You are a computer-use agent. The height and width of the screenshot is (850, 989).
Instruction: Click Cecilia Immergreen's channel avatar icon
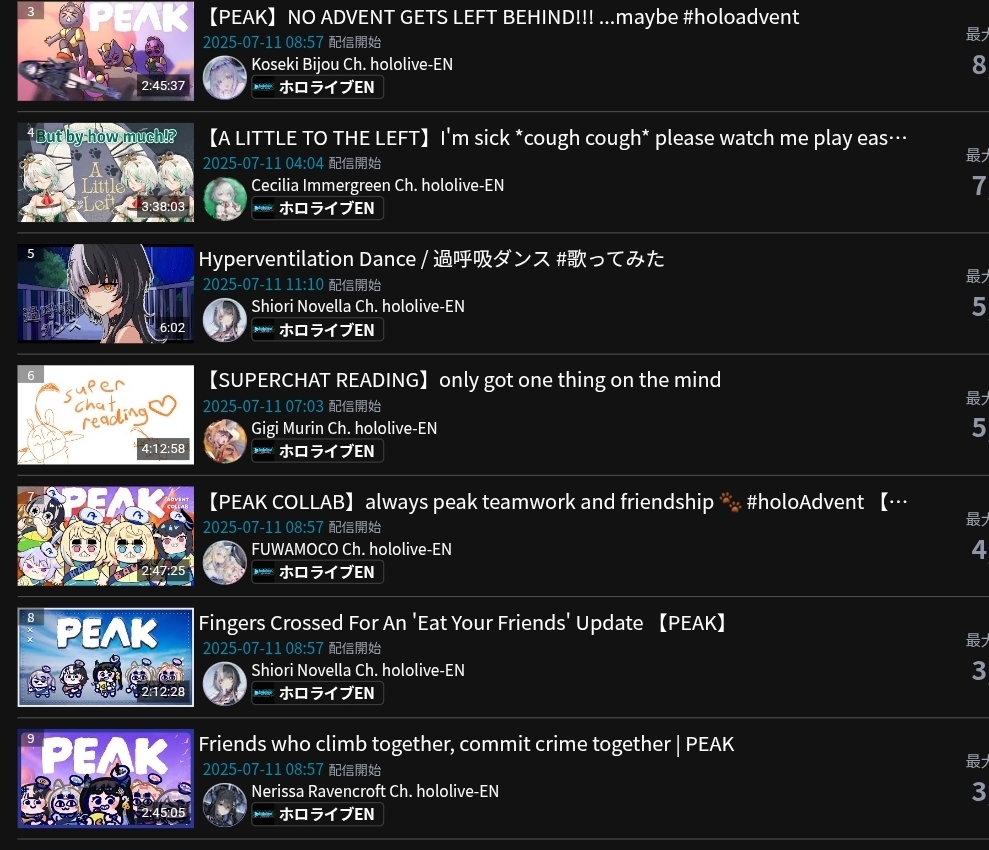[225, 199]
